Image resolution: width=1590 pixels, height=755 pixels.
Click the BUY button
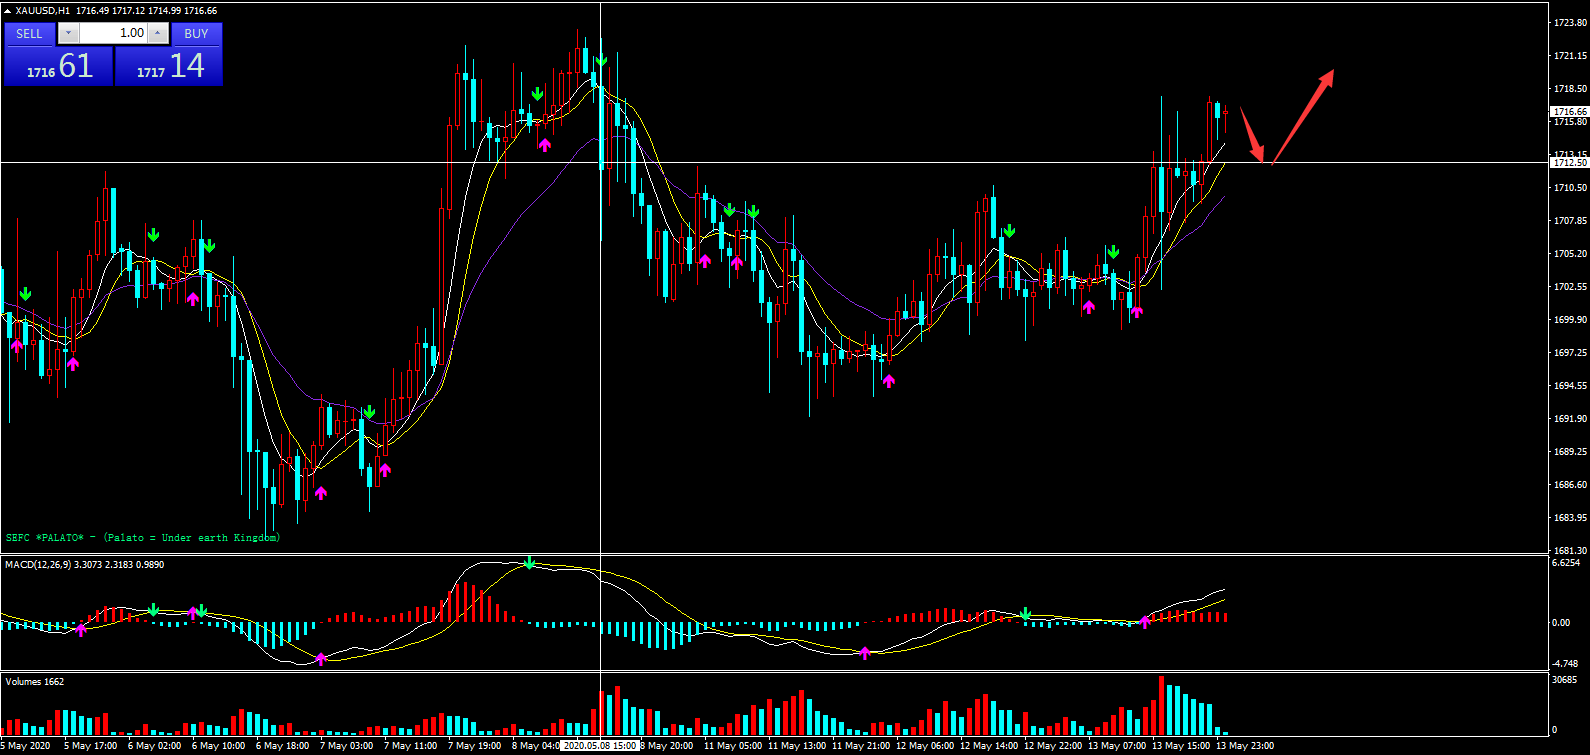196,33
